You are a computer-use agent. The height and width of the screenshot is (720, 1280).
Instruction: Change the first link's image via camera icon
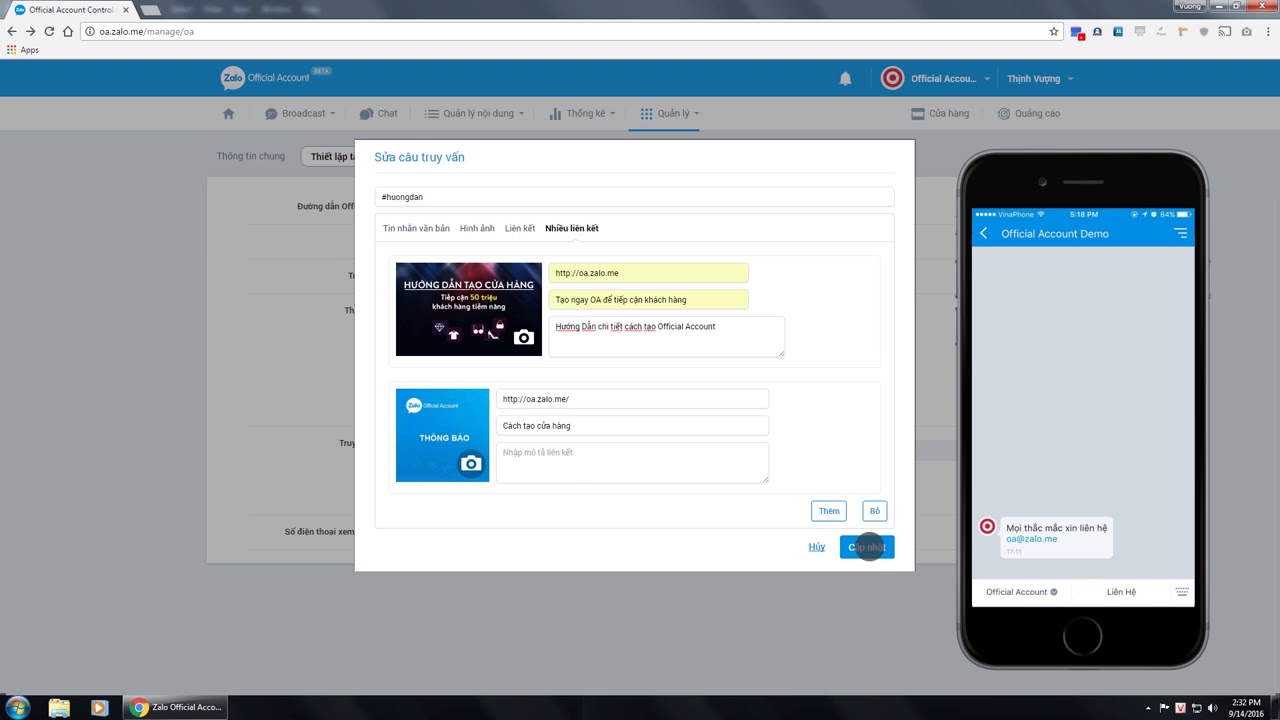523,338
